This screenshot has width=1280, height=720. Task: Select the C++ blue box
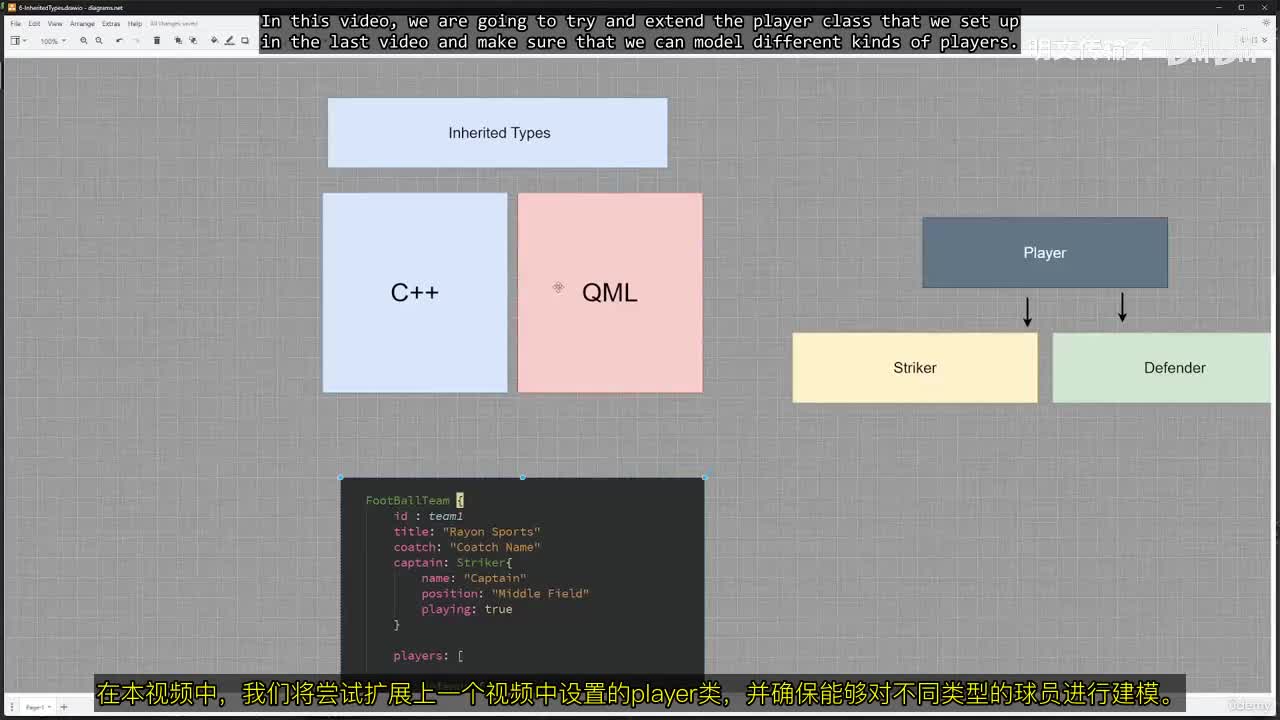point(415,292)
